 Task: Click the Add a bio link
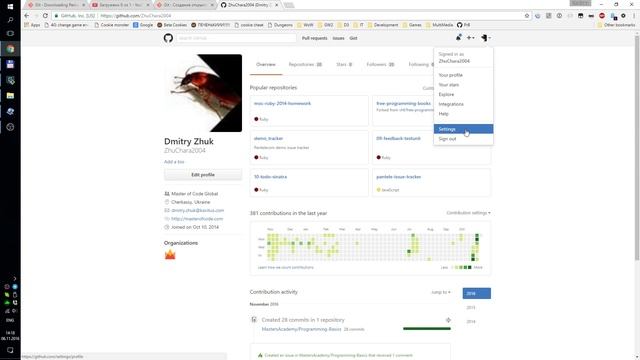click(174, 162)
